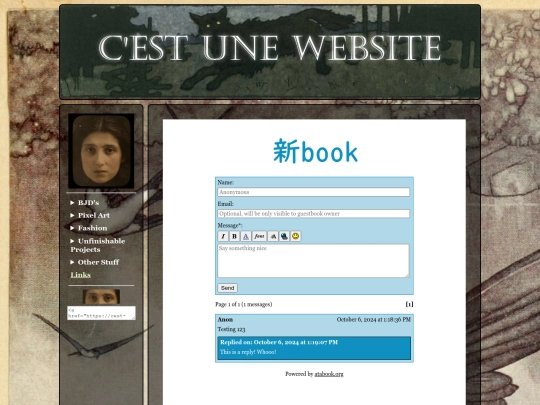Click the C'est Une Website header title
Image resolution: width=540 pixels, height=405 pixels.
point(270,48)
